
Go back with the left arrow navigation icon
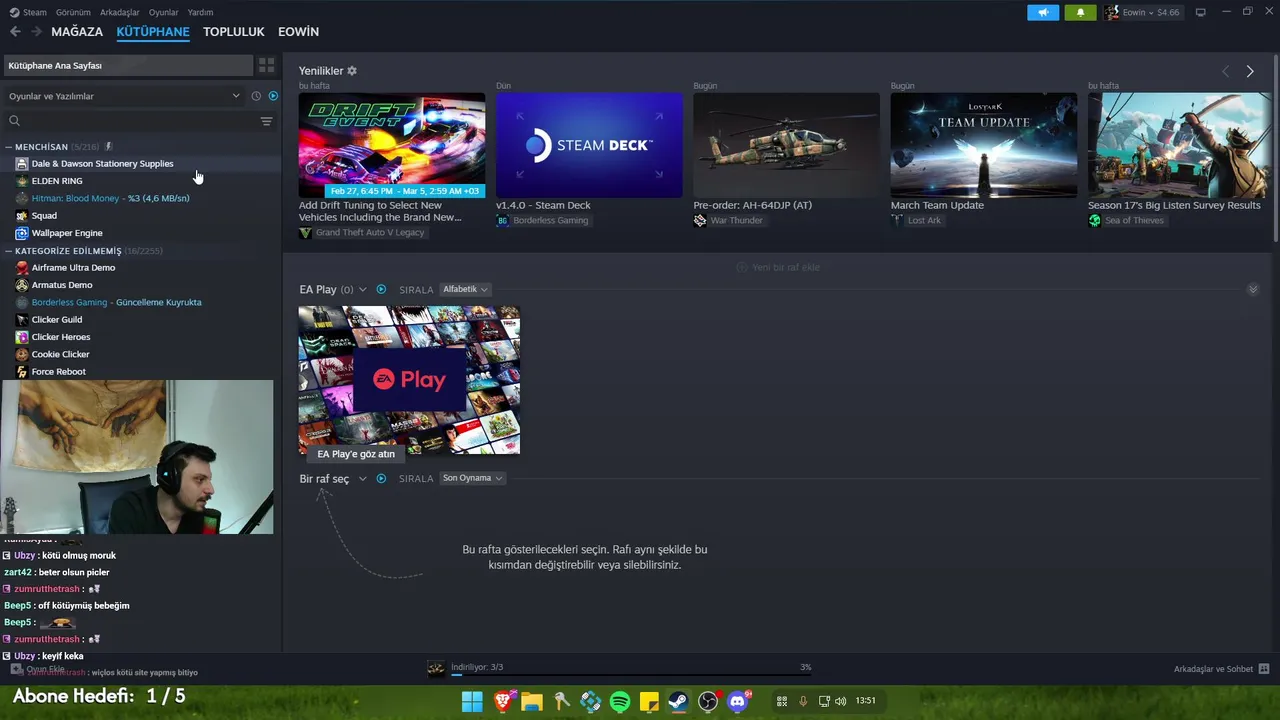tap(15, 32)
